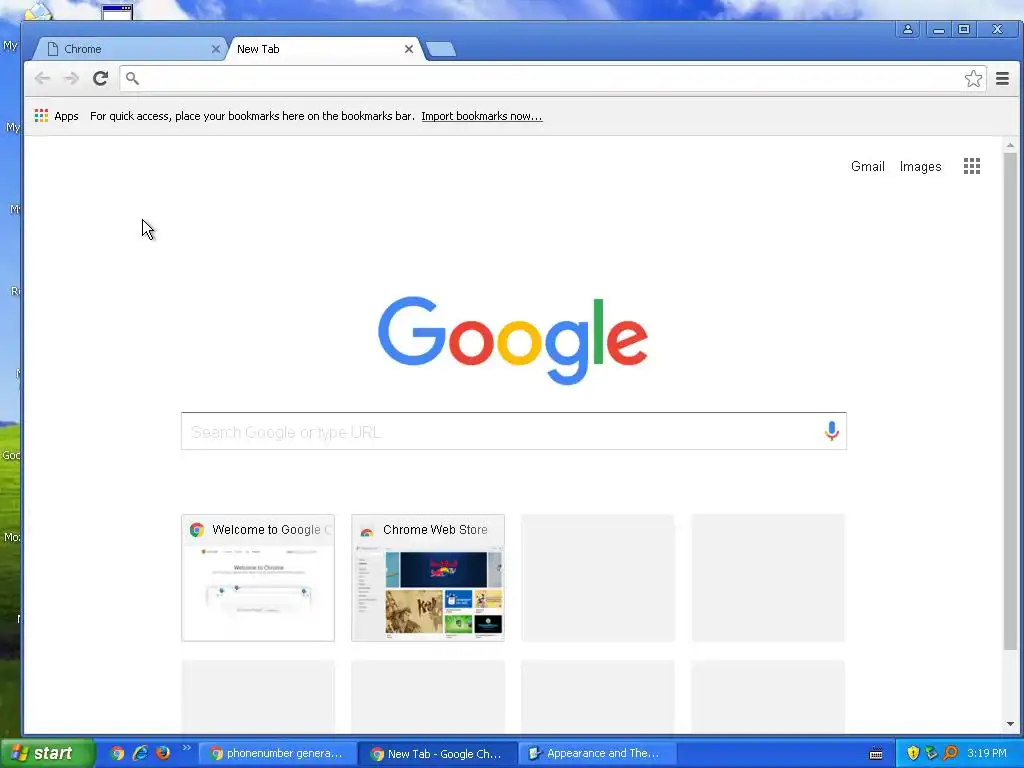The image size is (1024, 768).
Task: Open the Apps shortcut in bookmarks bar
Action: click(56, 116)
